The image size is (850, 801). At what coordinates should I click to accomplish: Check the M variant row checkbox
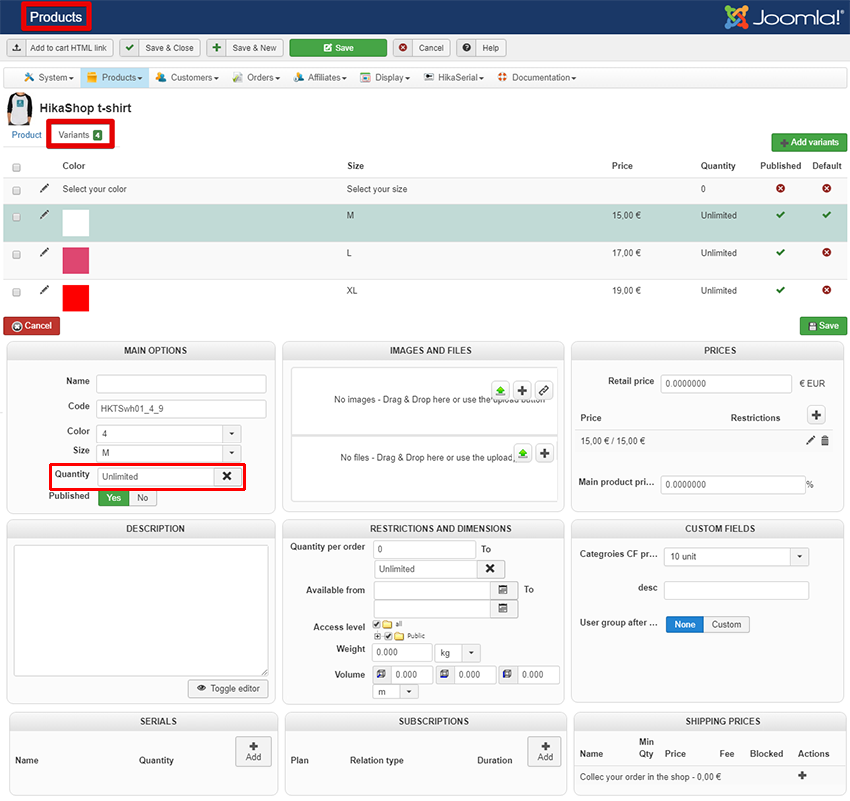click(16, 217)
